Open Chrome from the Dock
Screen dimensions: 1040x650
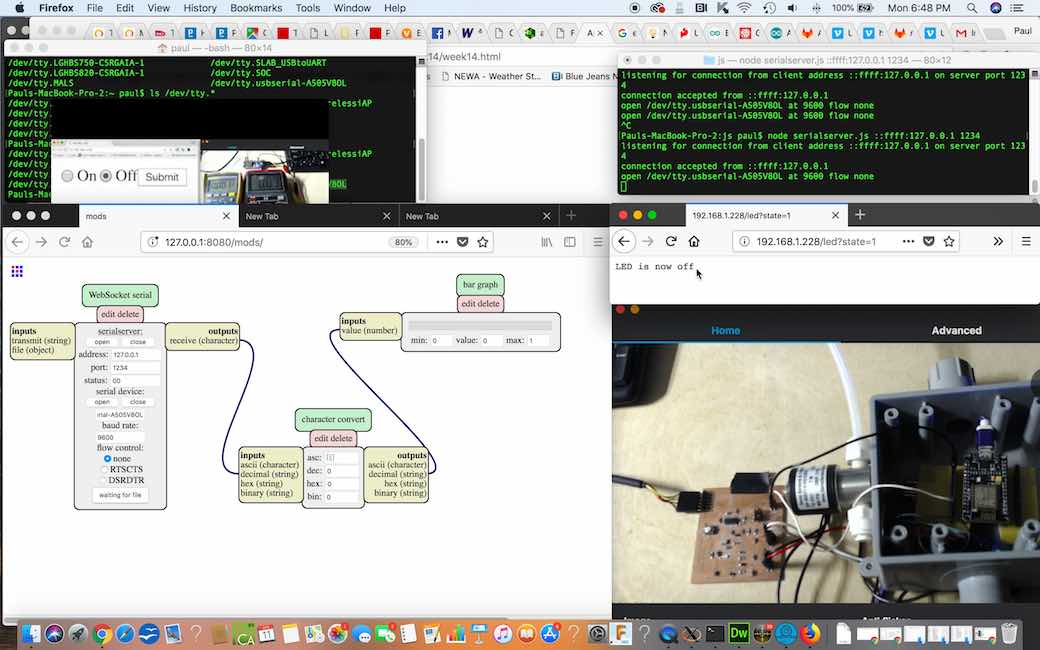(101, 635)
